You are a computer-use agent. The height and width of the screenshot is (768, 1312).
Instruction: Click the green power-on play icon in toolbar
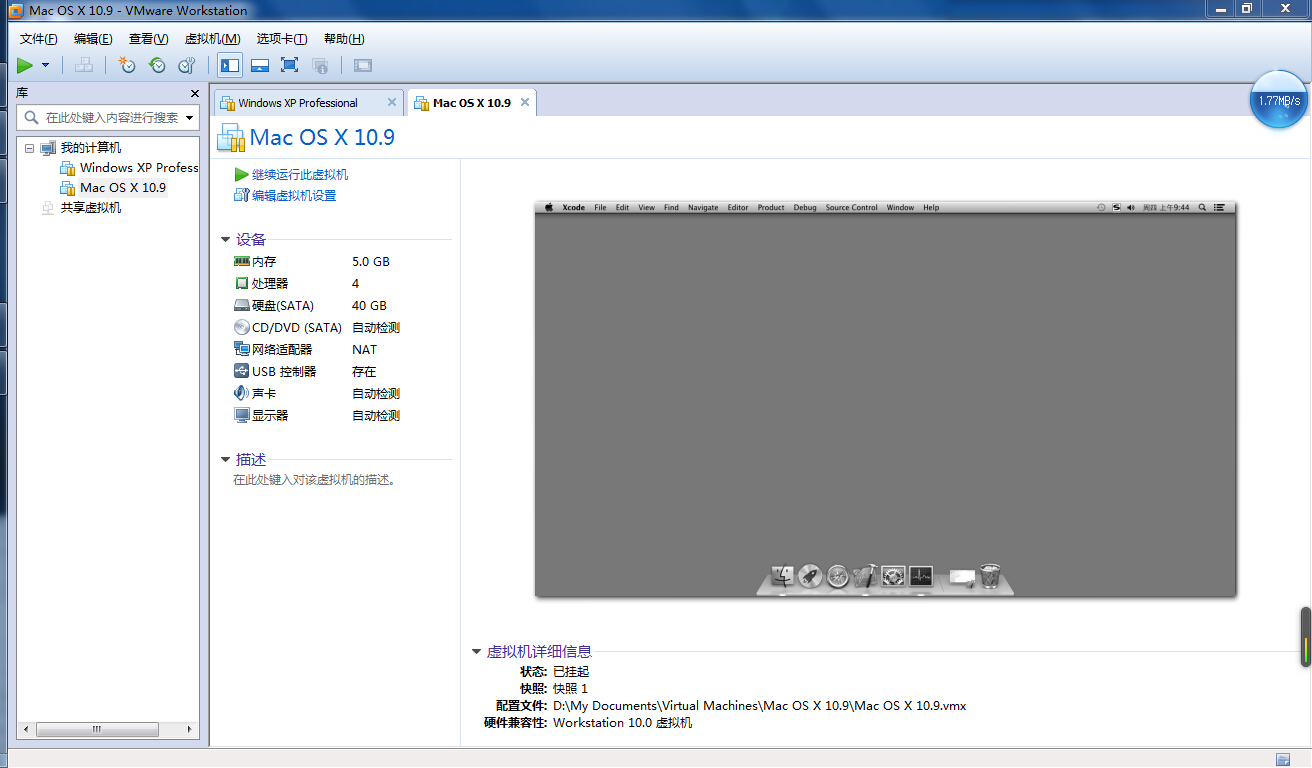coord(25,65)
